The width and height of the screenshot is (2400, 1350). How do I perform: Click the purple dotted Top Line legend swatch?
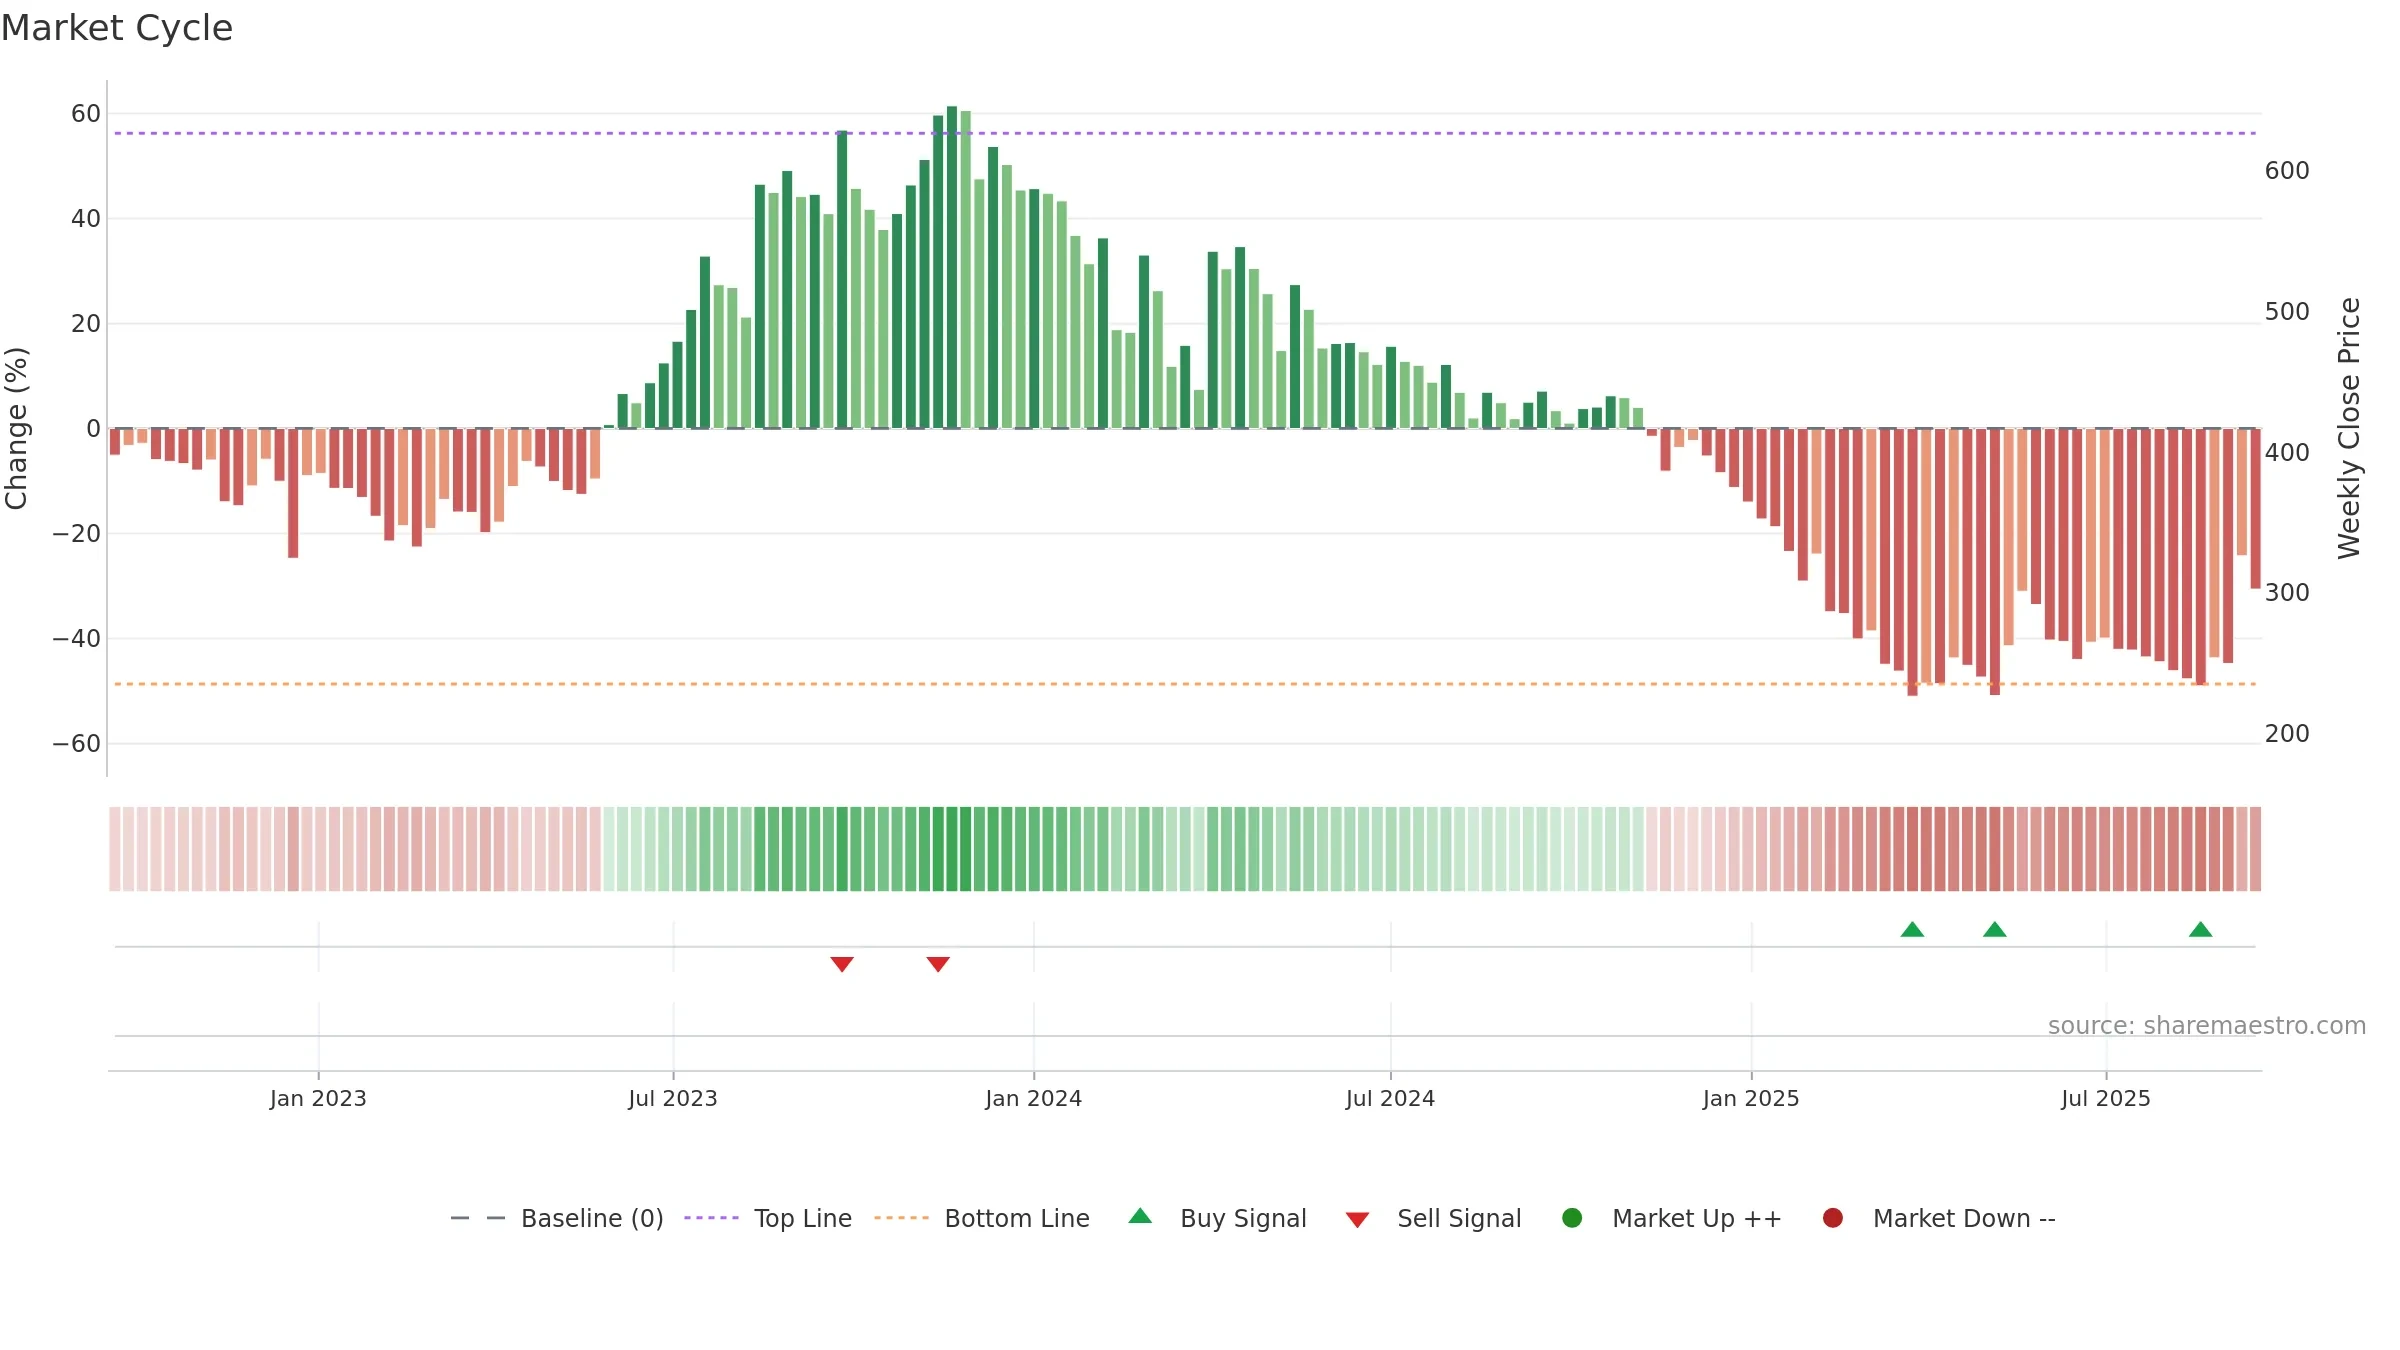point(711,1218)
